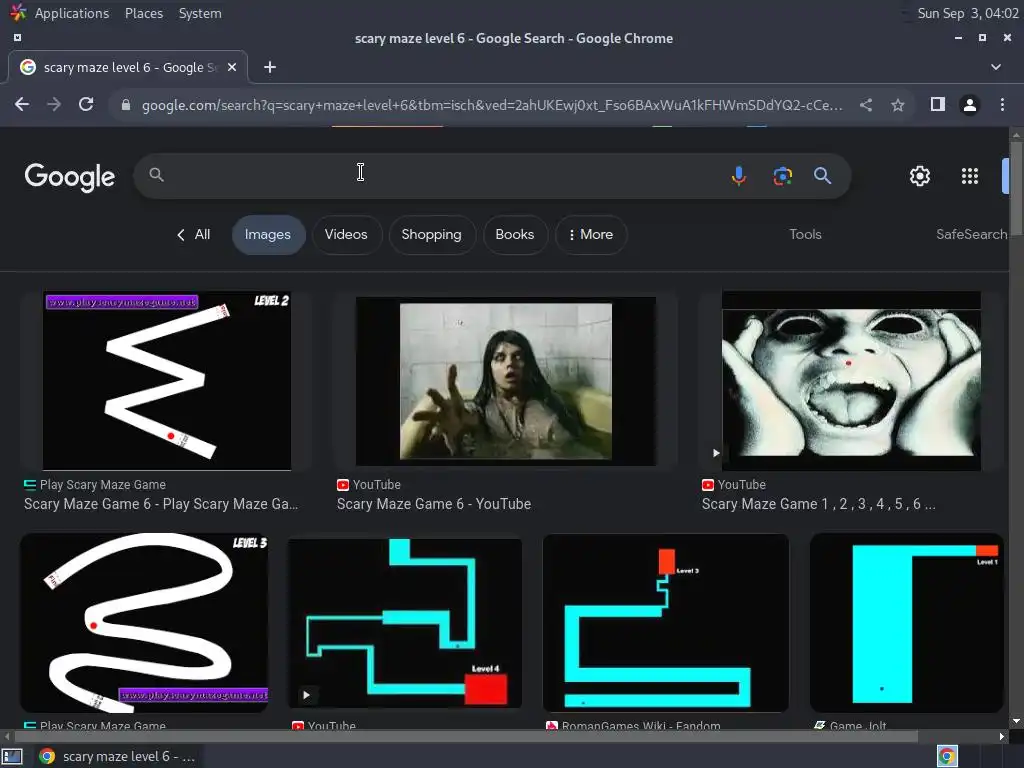
Task: Open the Game Jolt Level 1 thumbnail
Action: (x=906, y=622)
